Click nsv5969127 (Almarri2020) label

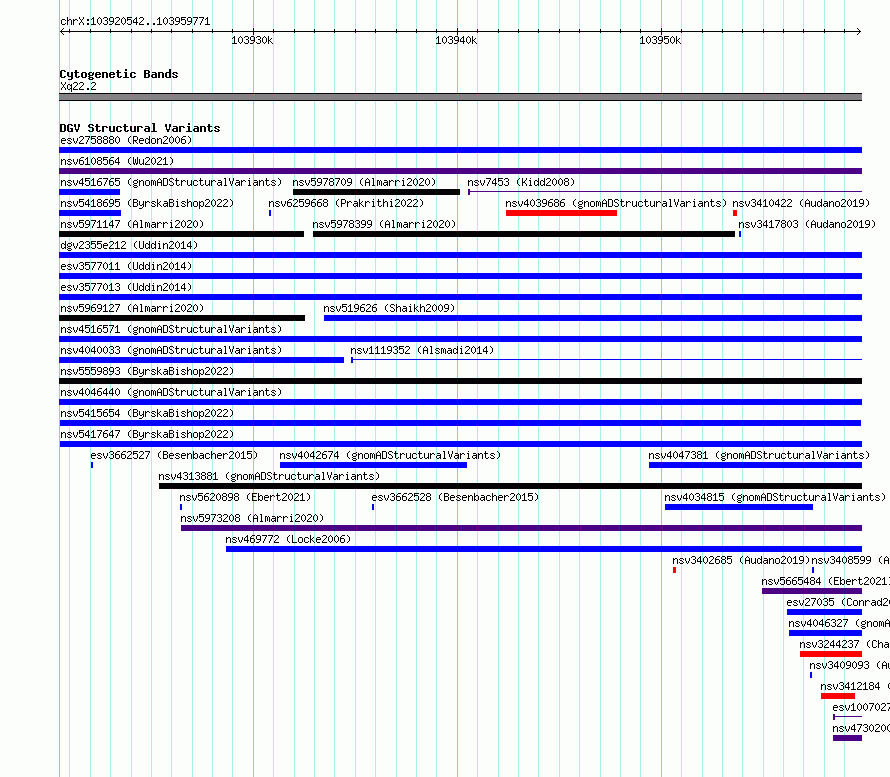click(x=132, y=308)
